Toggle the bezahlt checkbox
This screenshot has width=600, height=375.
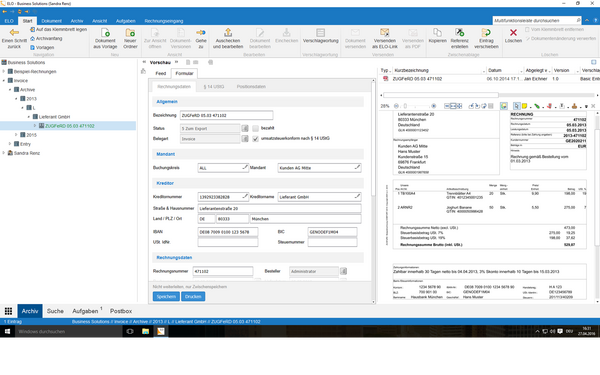point(255,128)
